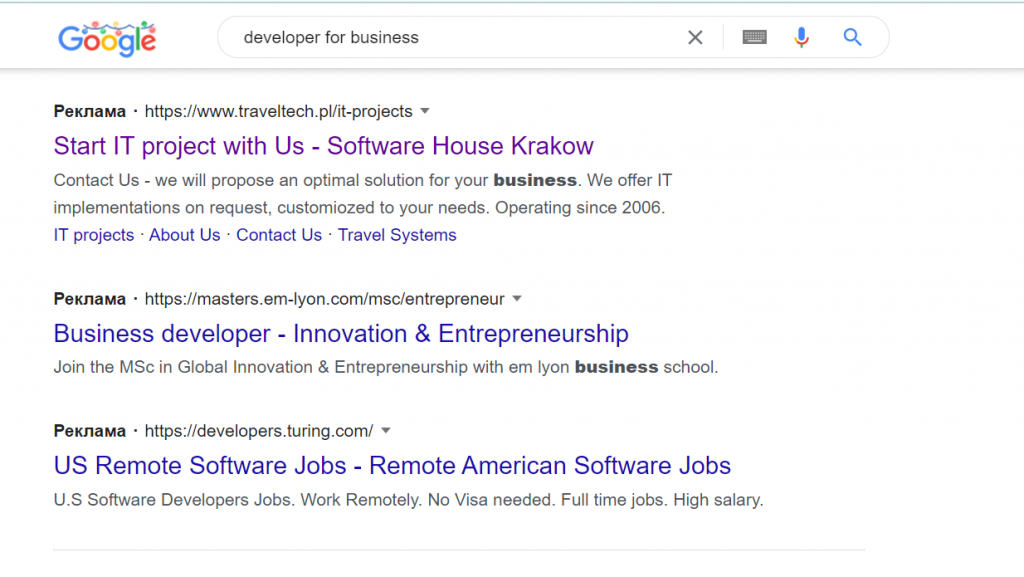Click into the search box text field
The height and width of the screenshot is (577, 1024).
[x=450, y=38]
